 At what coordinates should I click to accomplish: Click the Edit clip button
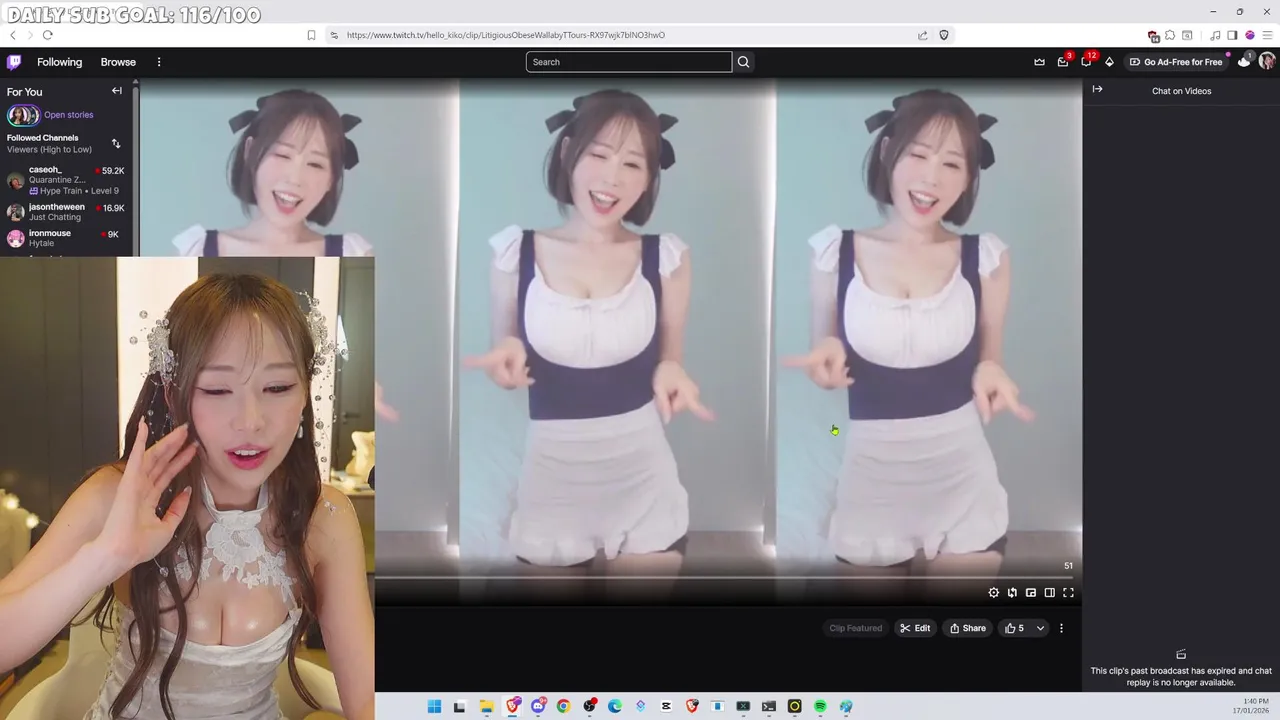[x=915, y=628]
